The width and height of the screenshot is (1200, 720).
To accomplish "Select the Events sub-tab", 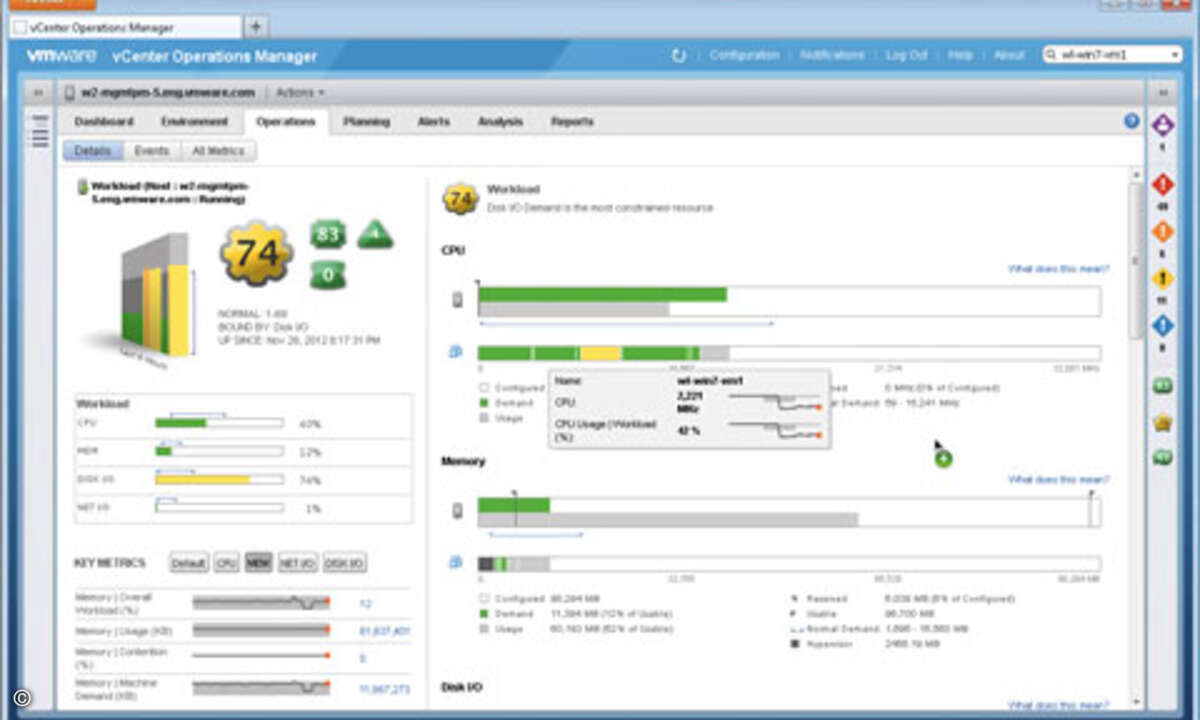I will point(152,151).
